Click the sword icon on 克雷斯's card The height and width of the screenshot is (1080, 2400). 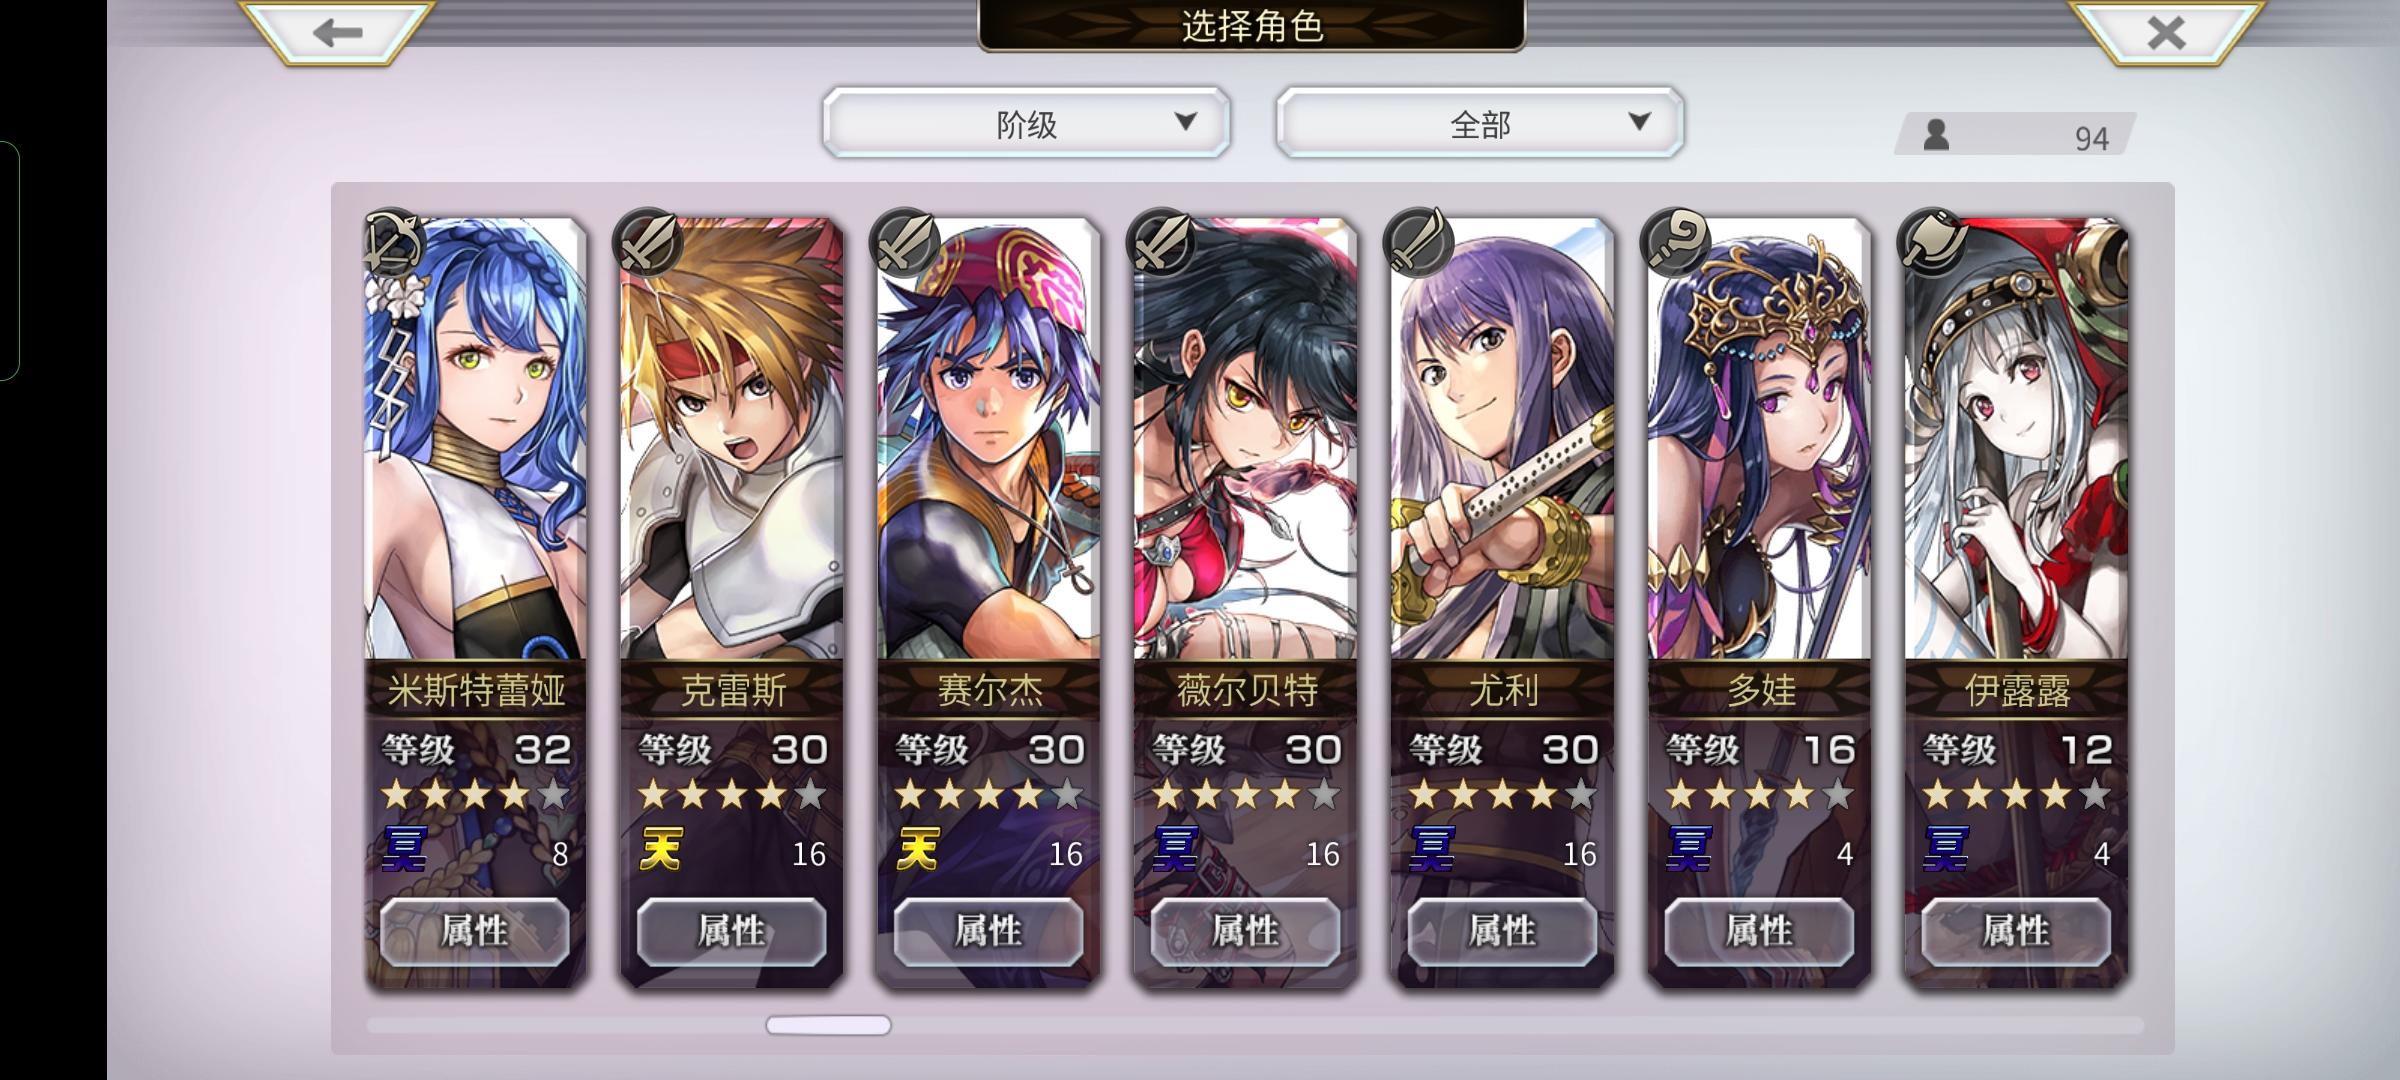[649, 241]
